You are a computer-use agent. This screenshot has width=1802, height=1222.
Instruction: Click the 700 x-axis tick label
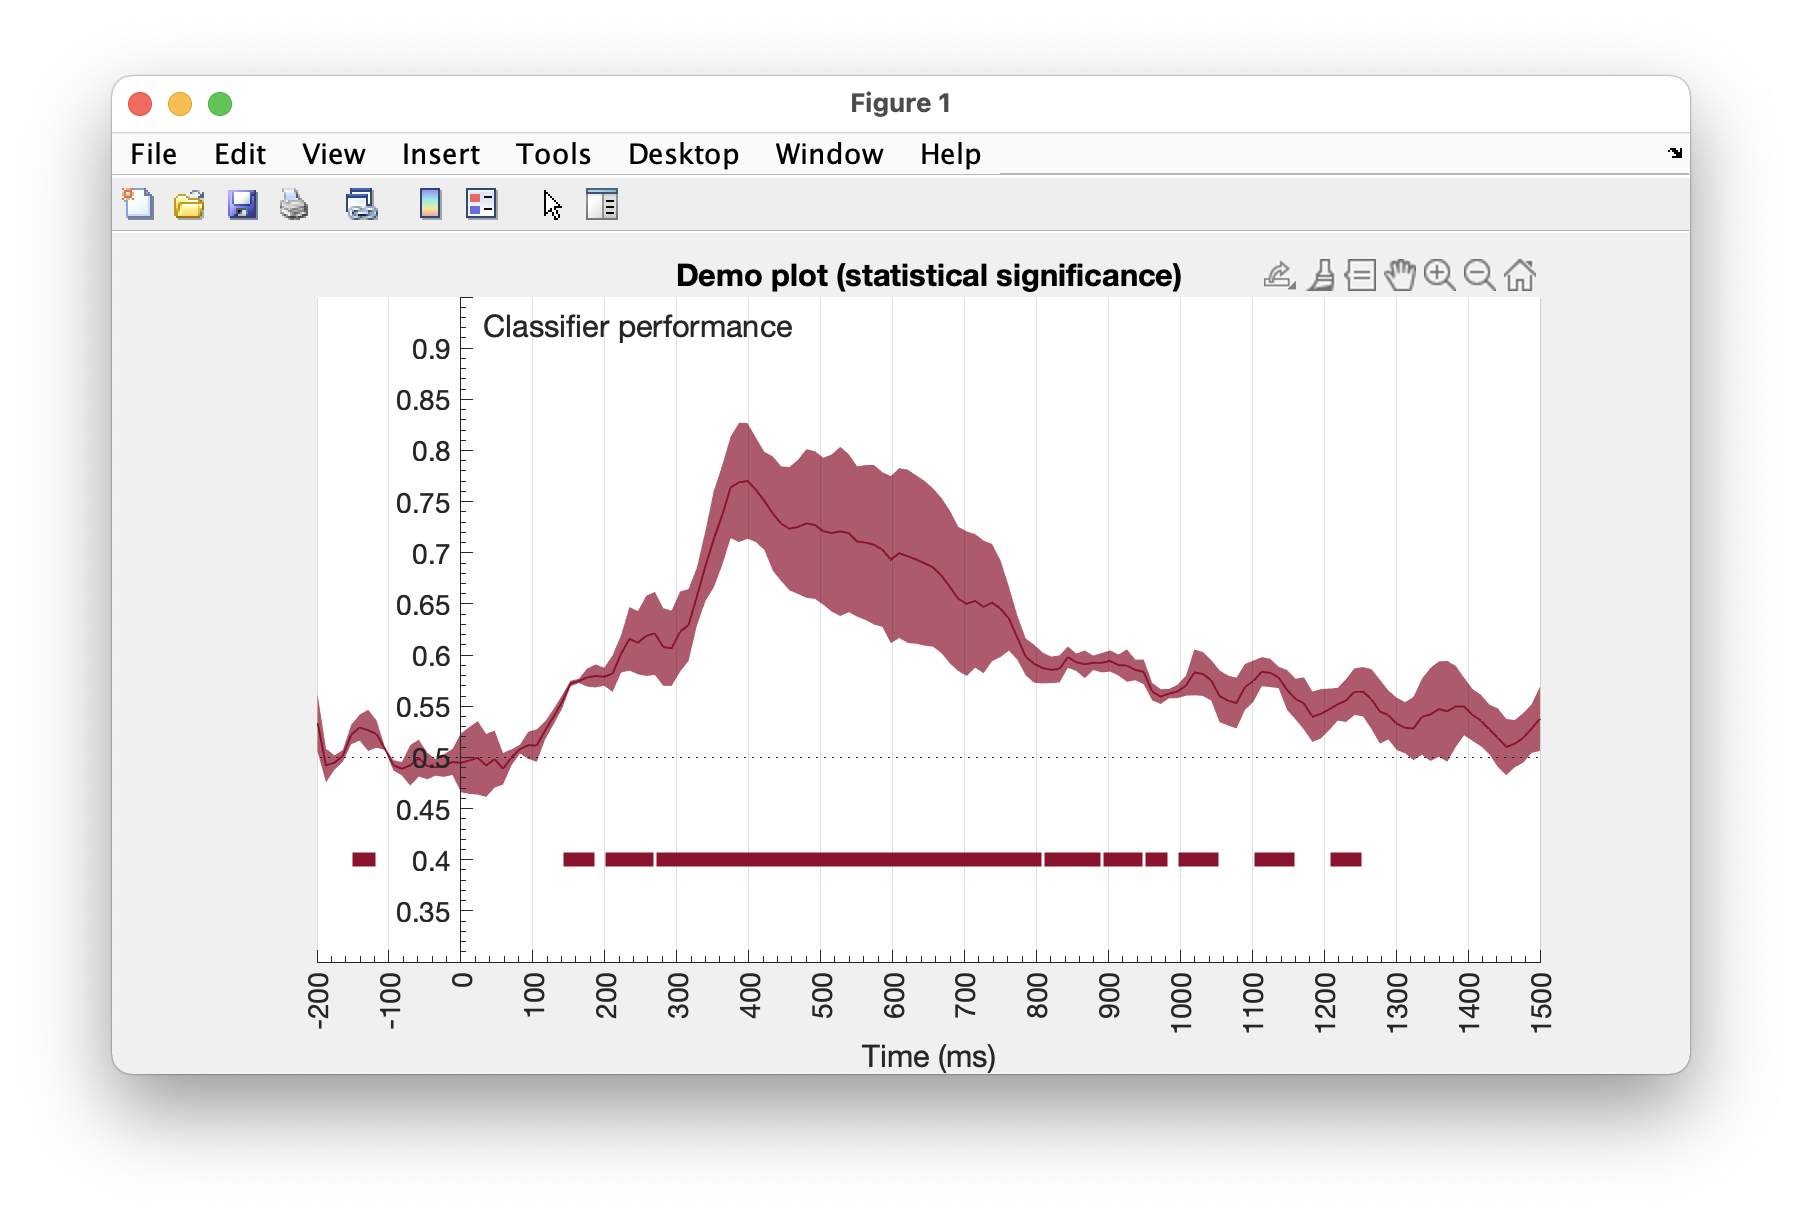[965, 996]
